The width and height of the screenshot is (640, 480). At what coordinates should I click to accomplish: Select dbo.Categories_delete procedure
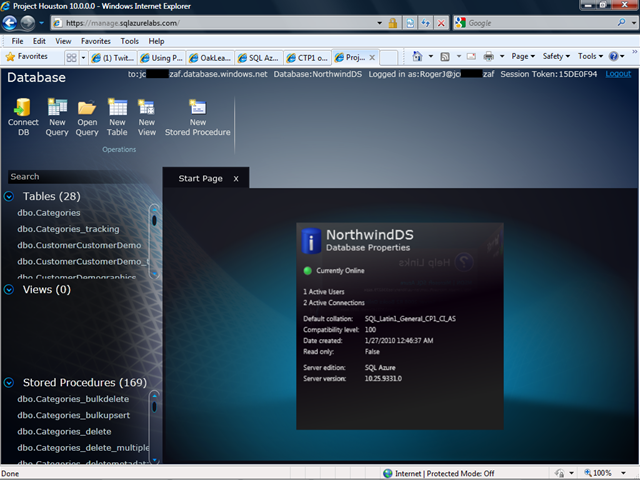click(x=64, y=431)
